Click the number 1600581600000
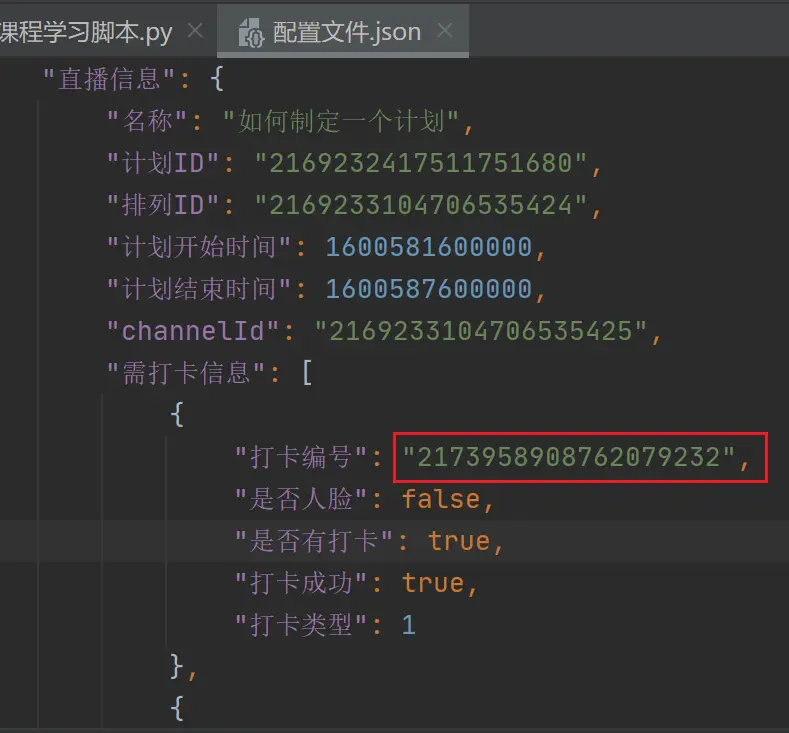Screen dimensions: 789x733 429,247
